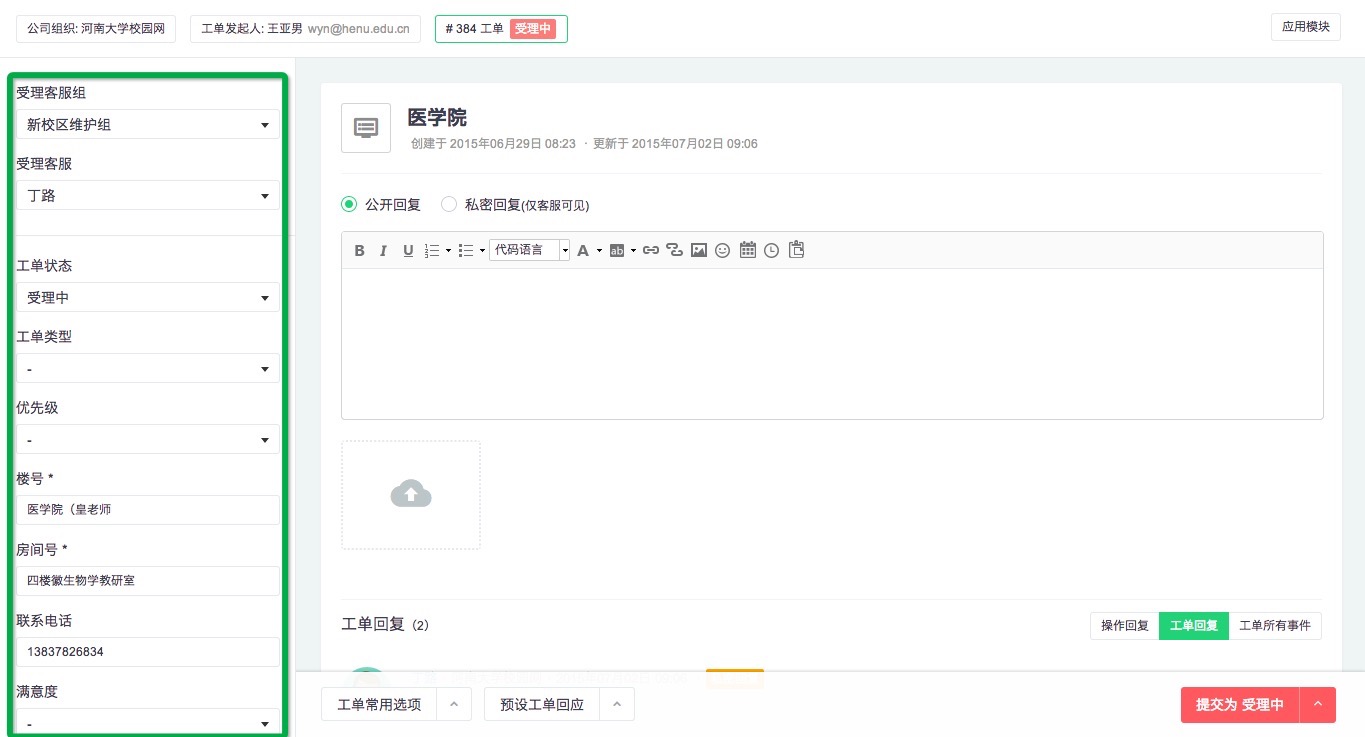The height and width of the screenshot is (737, 1365).
Task: Expand arrow next to 工单常用选项
Action: click(454, 704)
